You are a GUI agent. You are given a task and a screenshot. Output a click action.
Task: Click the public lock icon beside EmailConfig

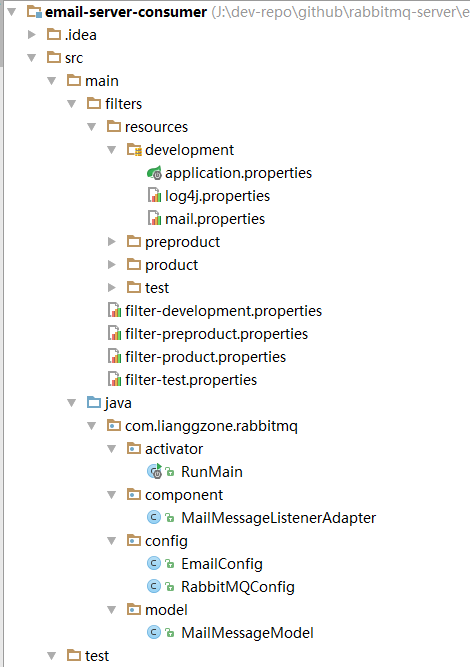pos(170,564)
